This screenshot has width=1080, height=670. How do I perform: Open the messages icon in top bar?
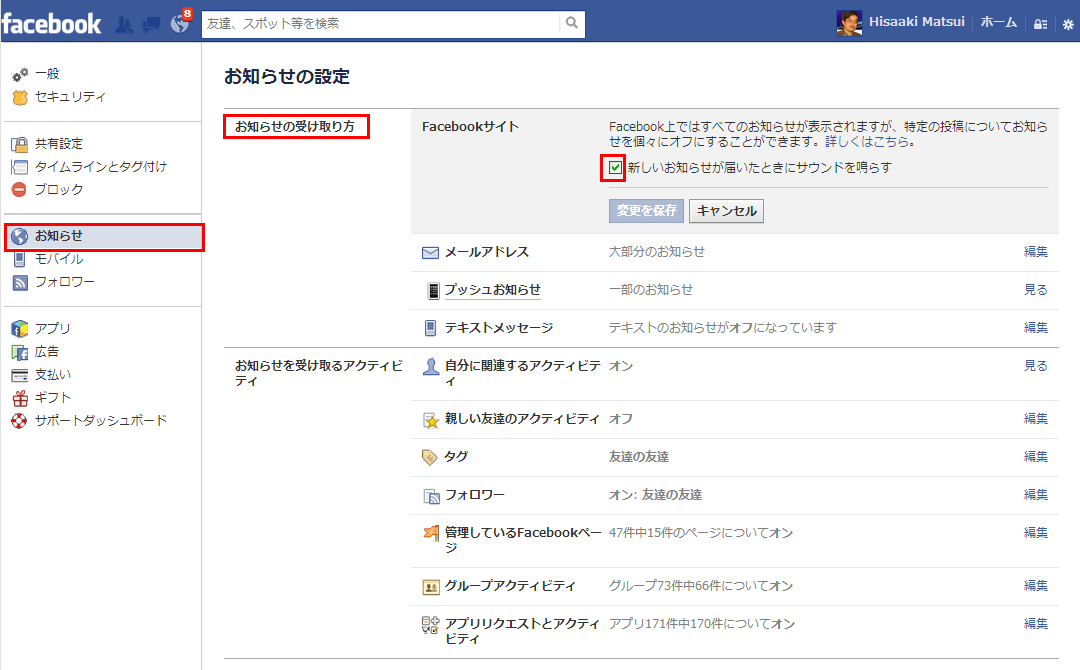(x=151, y=25)
